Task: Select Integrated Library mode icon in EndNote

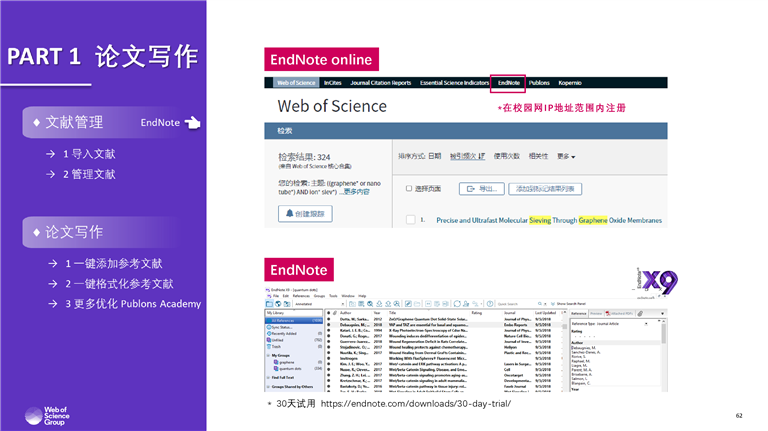Action: (x=287, y=304)
